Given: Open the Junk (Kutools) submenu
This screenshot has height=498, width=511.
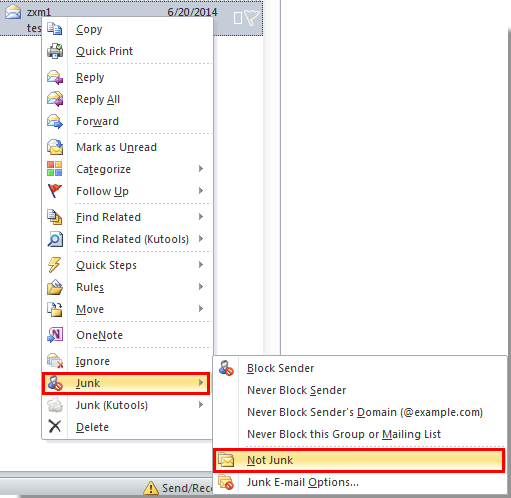Looking at the screenshot, I should click(x=127, y=405).
